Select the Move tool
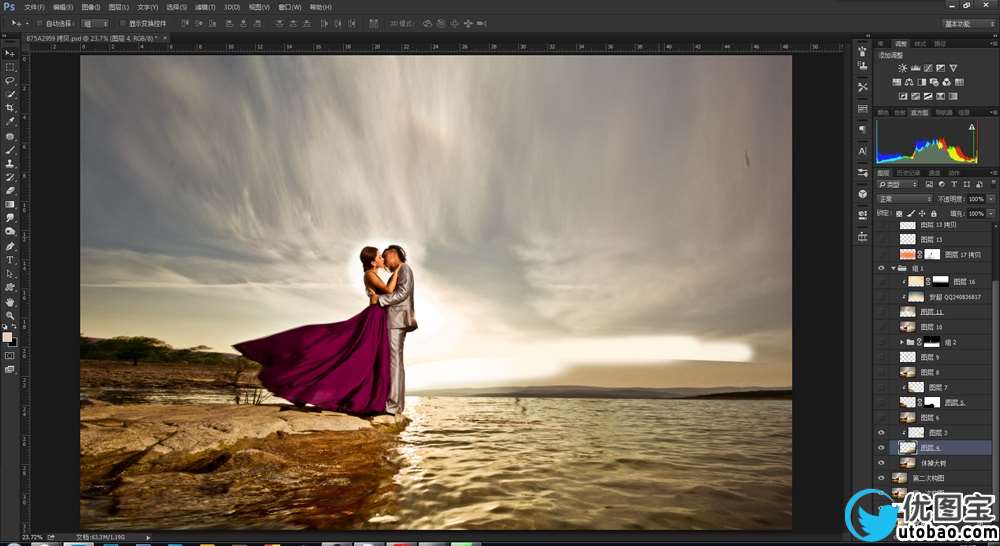The width and height of the screenshot is (1000, 546). (10, 54)
